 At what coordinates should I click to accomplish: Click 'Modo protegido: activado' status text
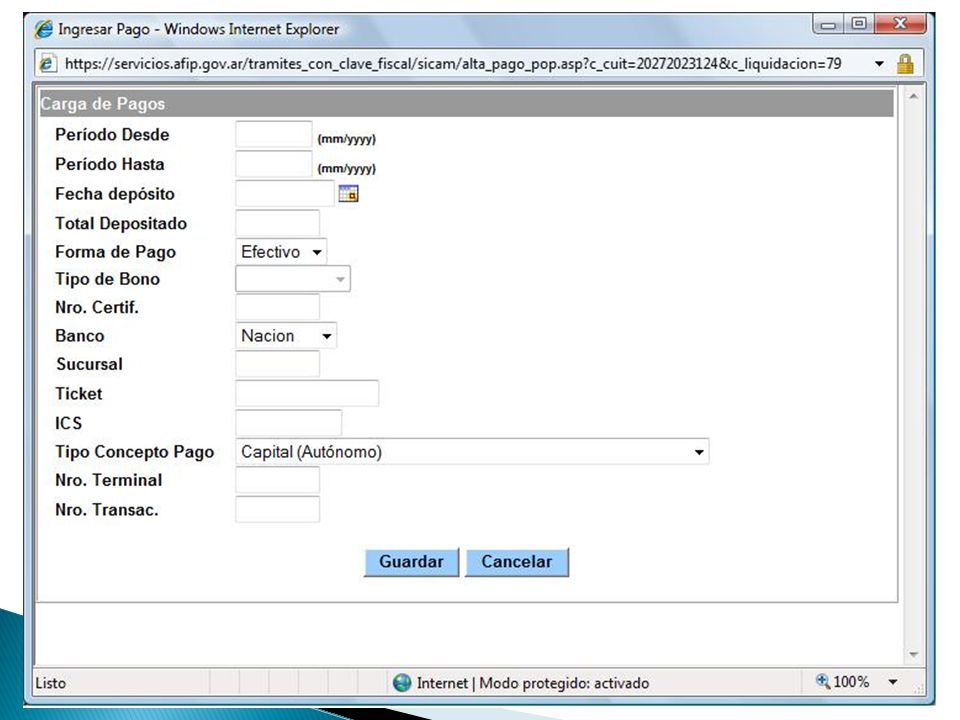[x=564, y=683]
